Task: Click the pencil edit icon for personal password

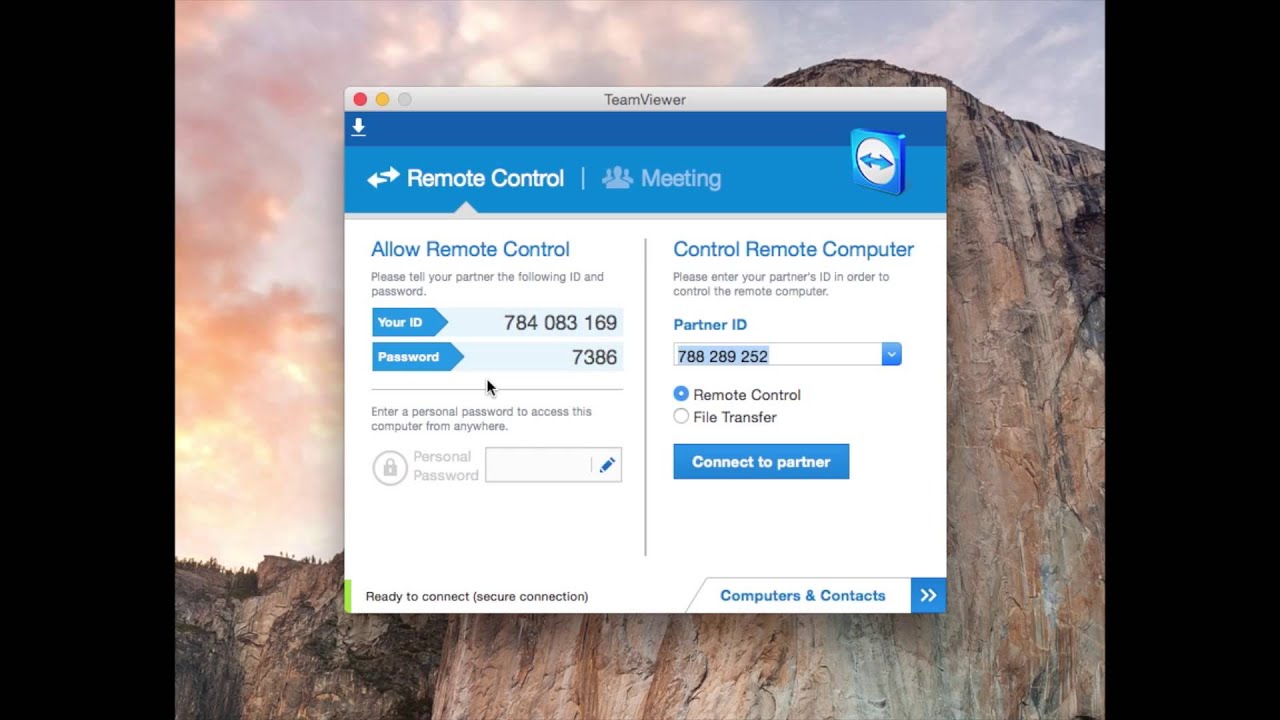Action: tap(607, 465)
